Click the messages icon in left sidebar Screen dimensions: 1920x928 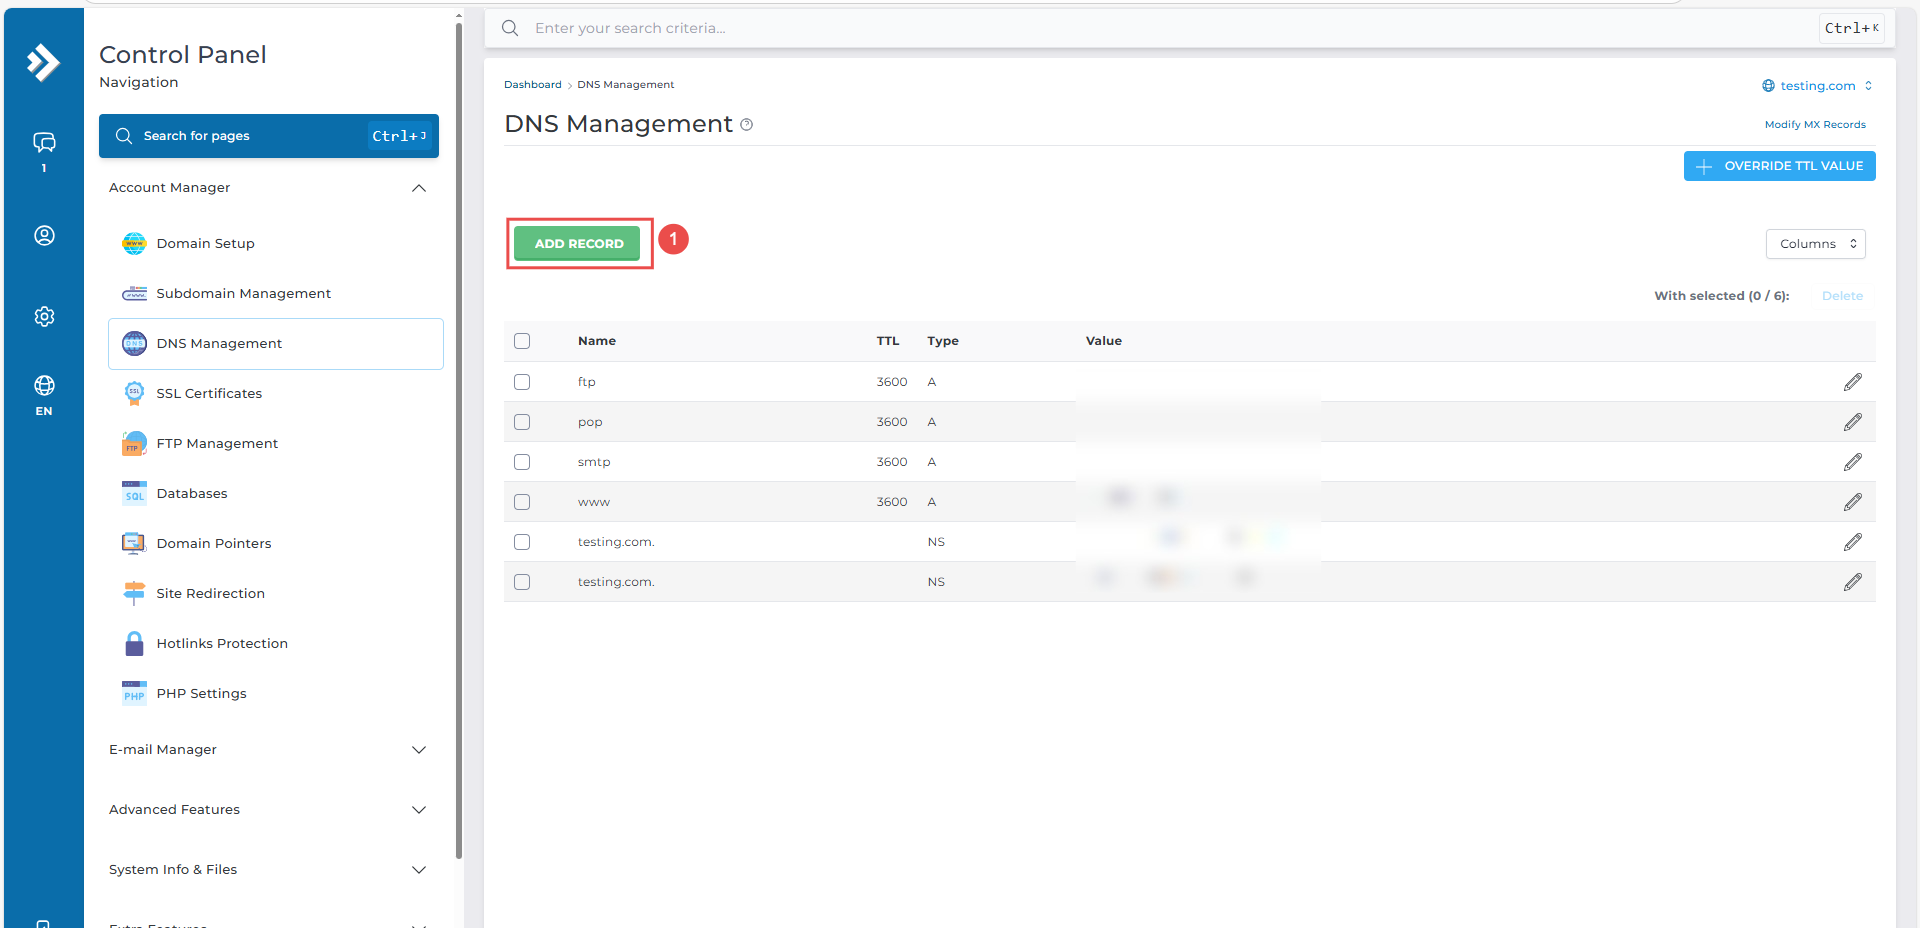coord(44,143)
